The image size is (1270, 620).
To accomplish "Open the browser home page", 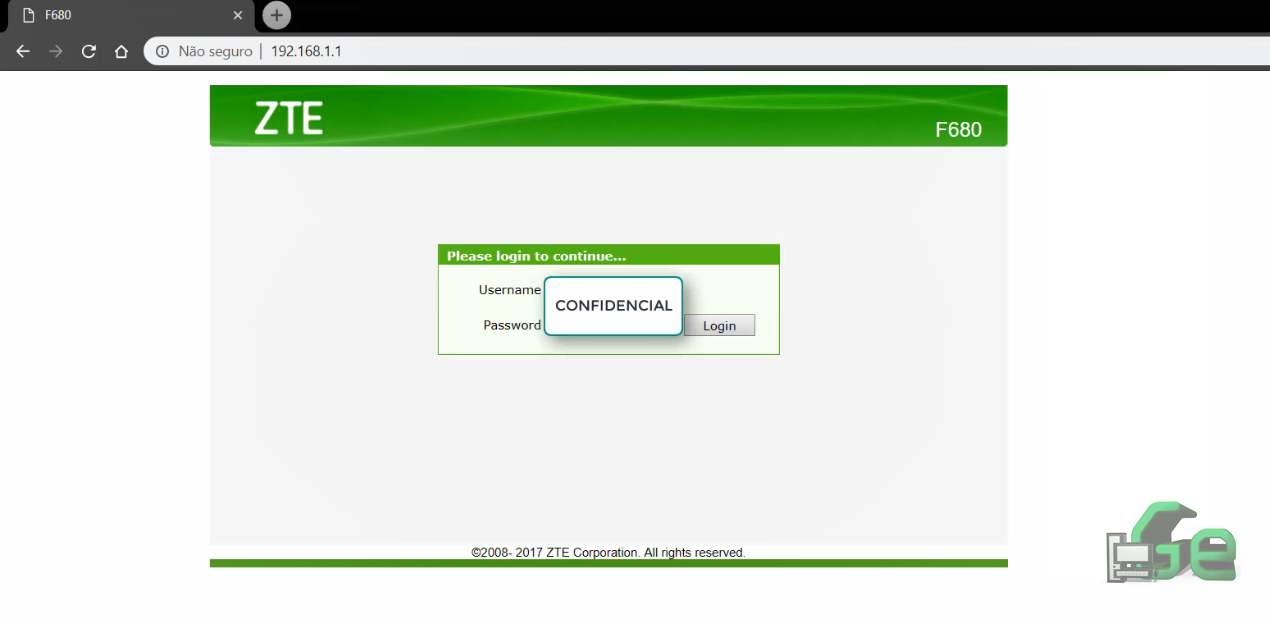I will pyautogui.click(x=121, y=51).
